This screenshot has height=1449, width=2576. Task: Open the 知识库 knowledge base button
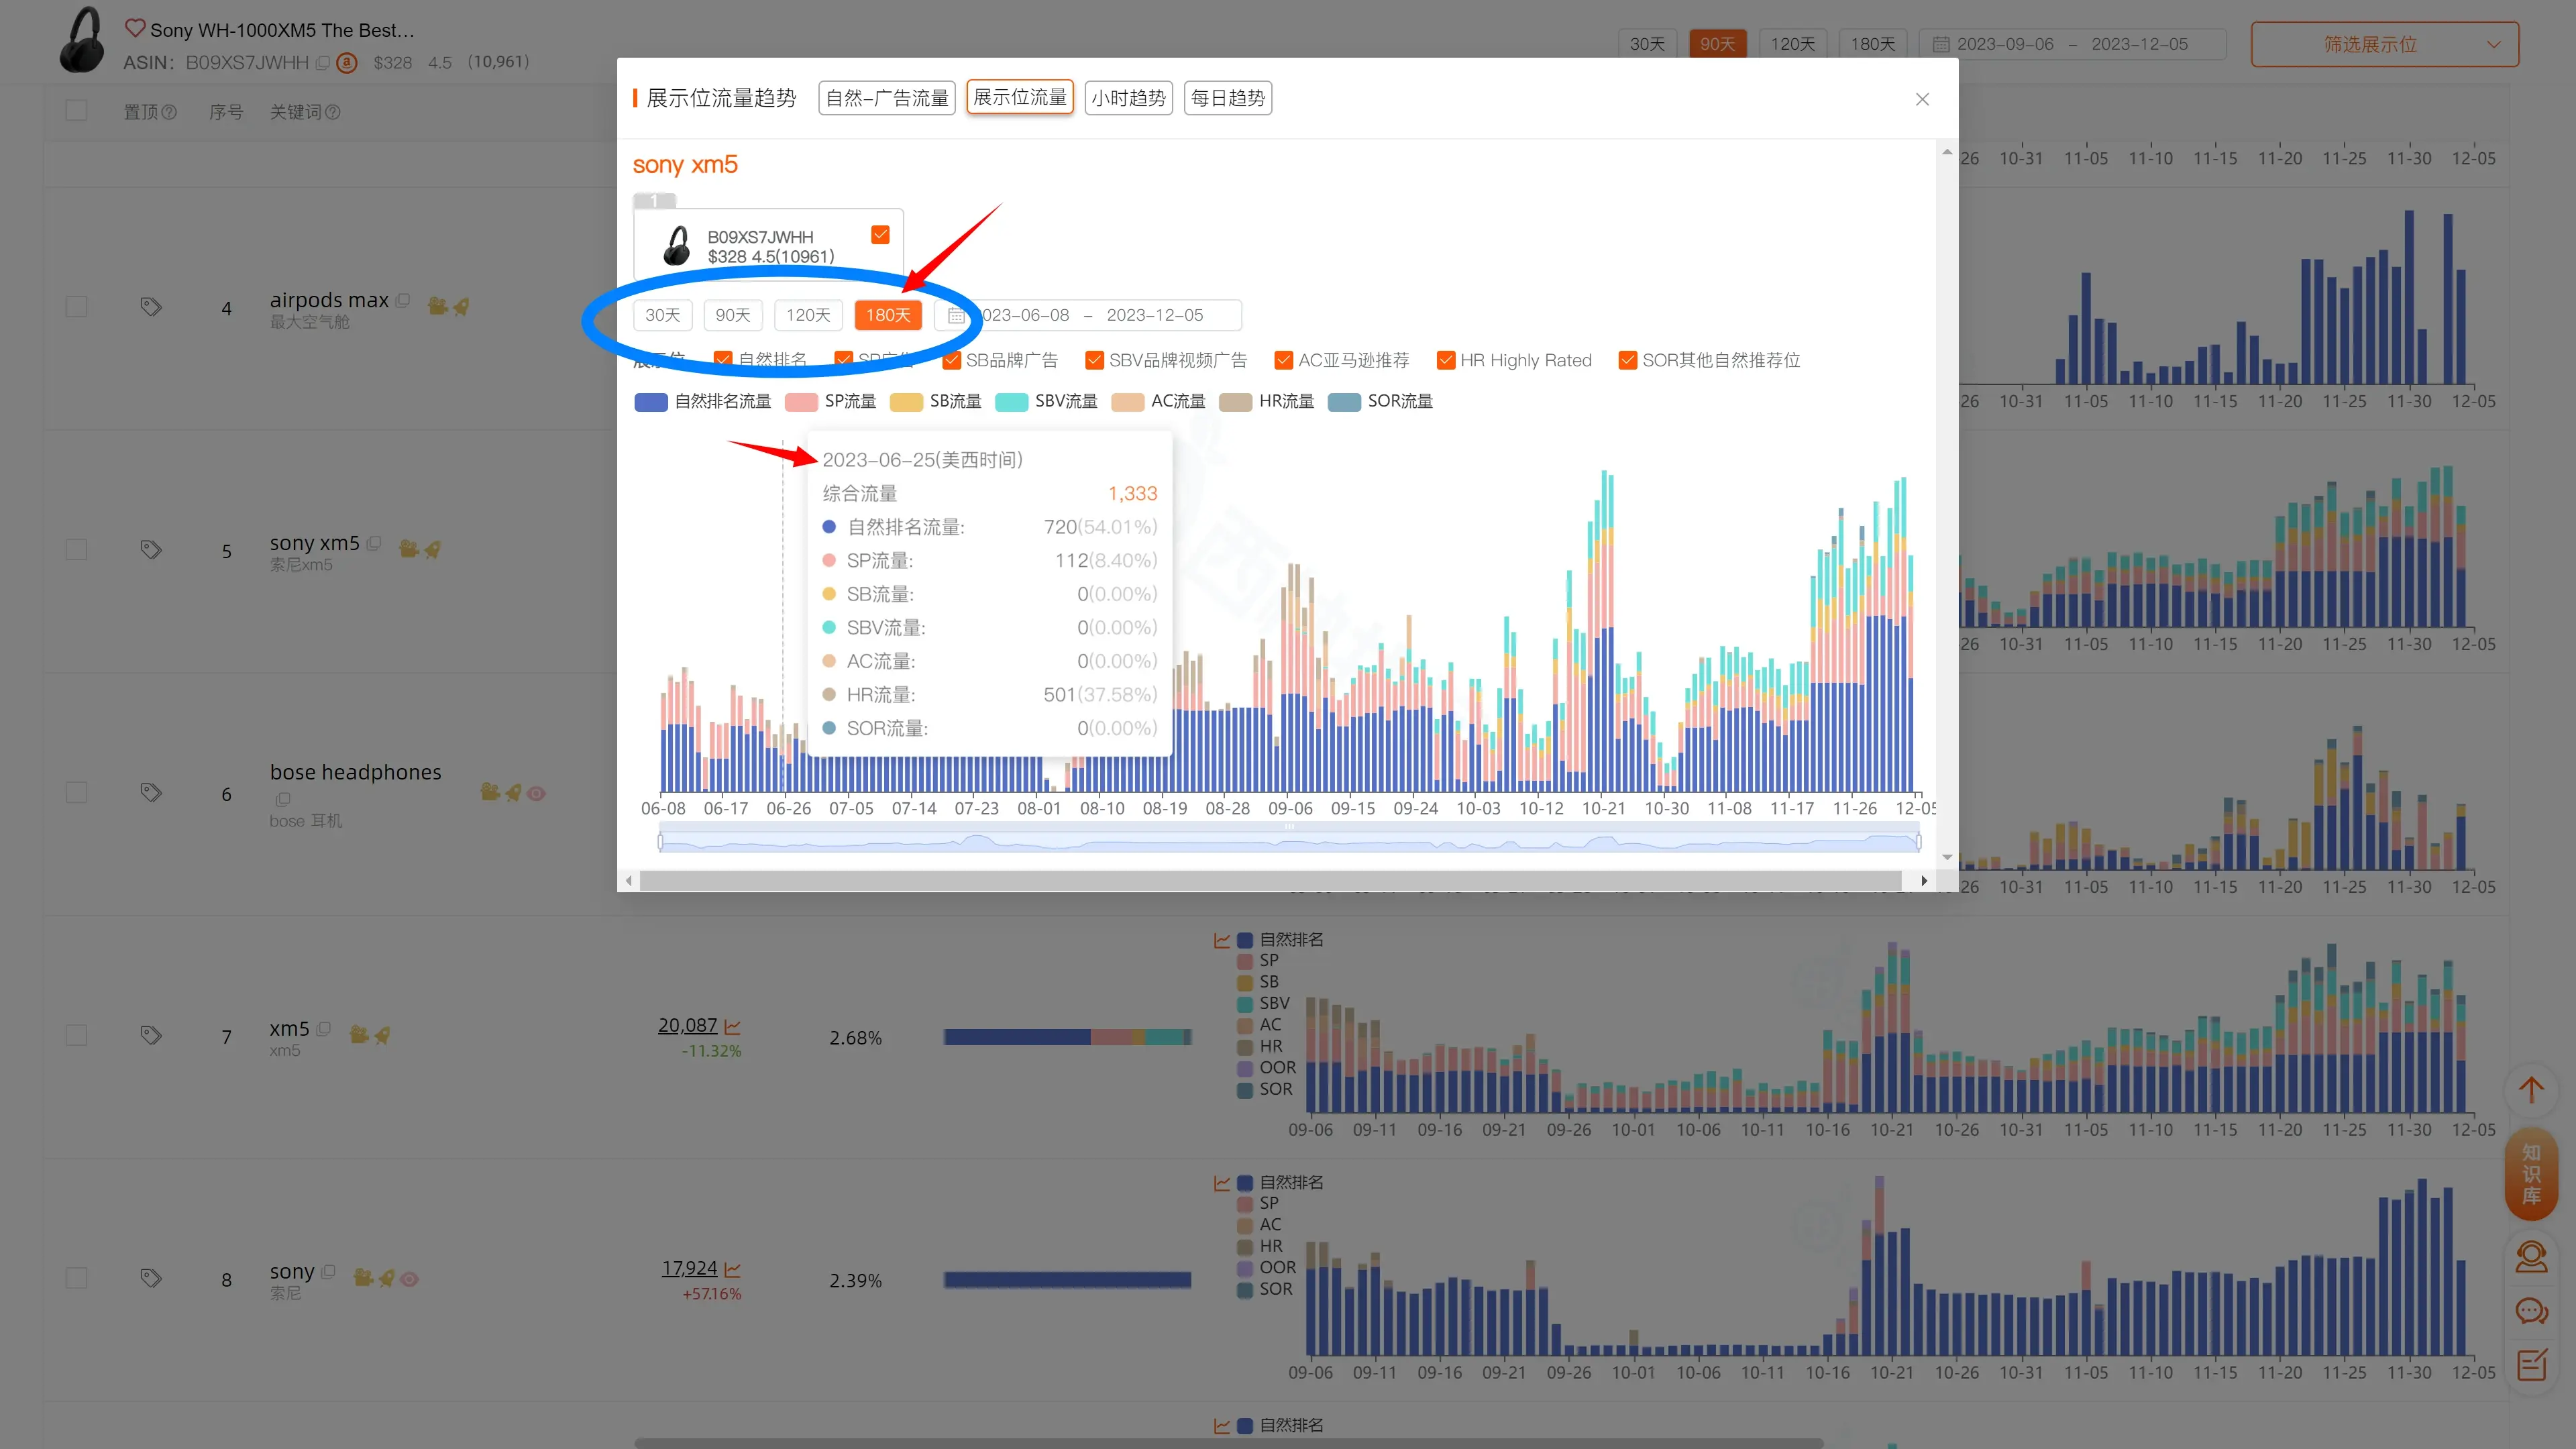point(2531,1174)
